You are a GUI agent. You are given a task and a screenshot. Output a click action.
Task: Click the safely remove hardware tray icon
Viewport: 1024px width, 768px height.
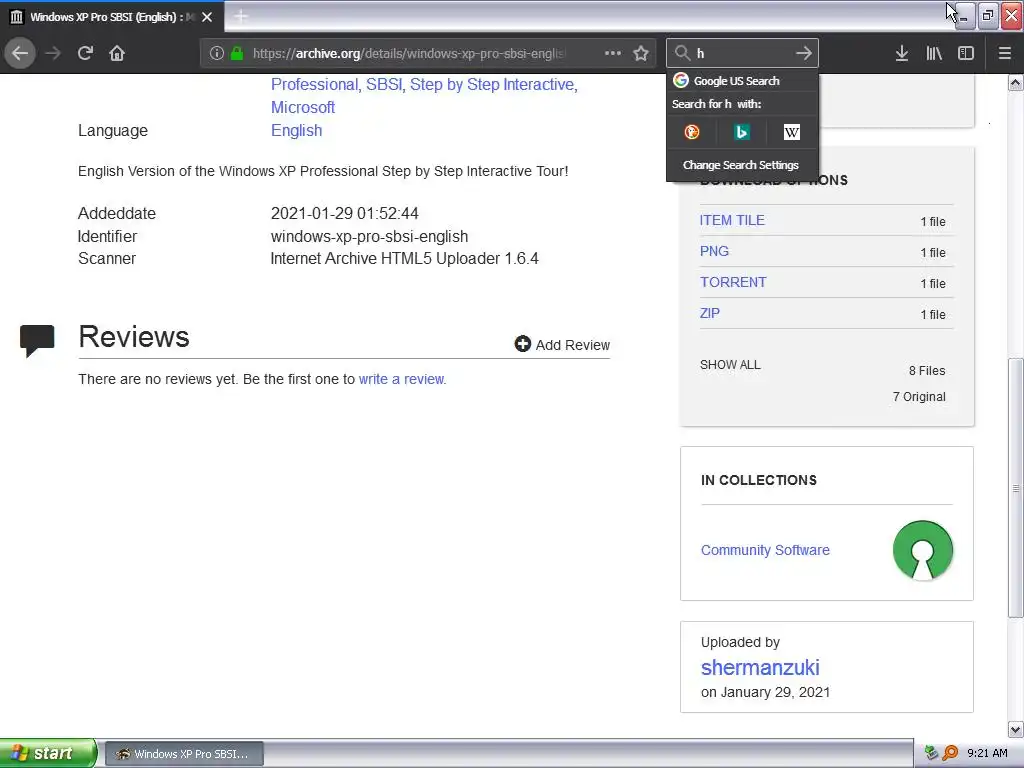coord(931,753)
